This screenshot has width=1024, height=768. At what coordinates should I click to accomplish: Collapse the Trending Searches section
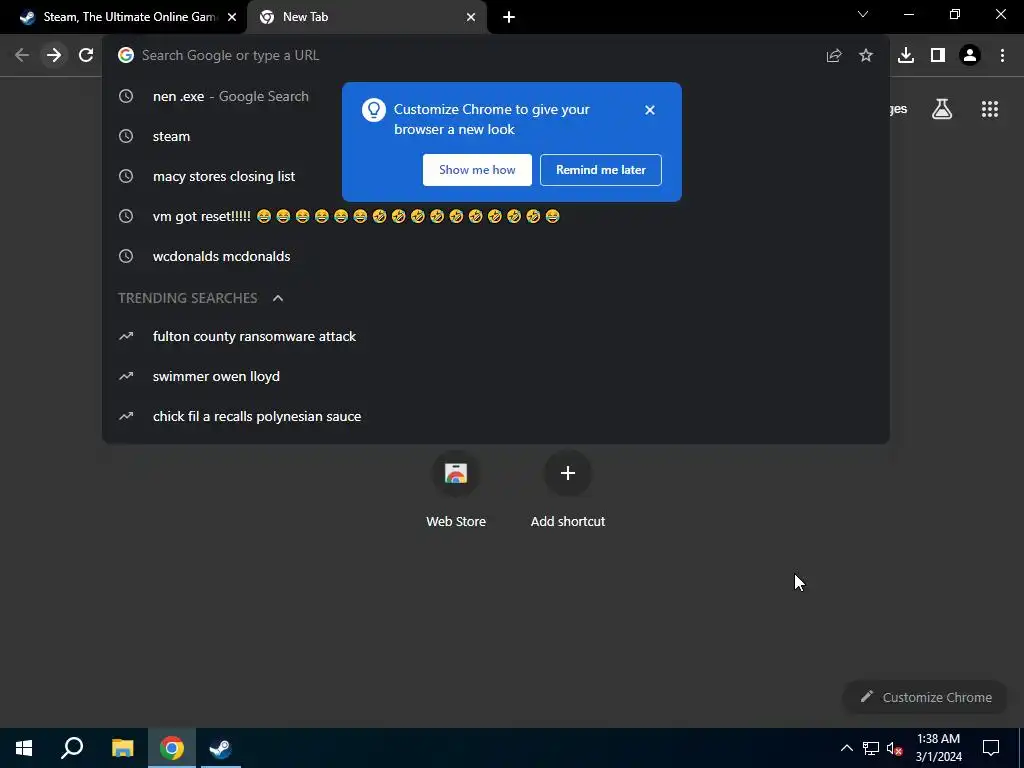point(278,298)
